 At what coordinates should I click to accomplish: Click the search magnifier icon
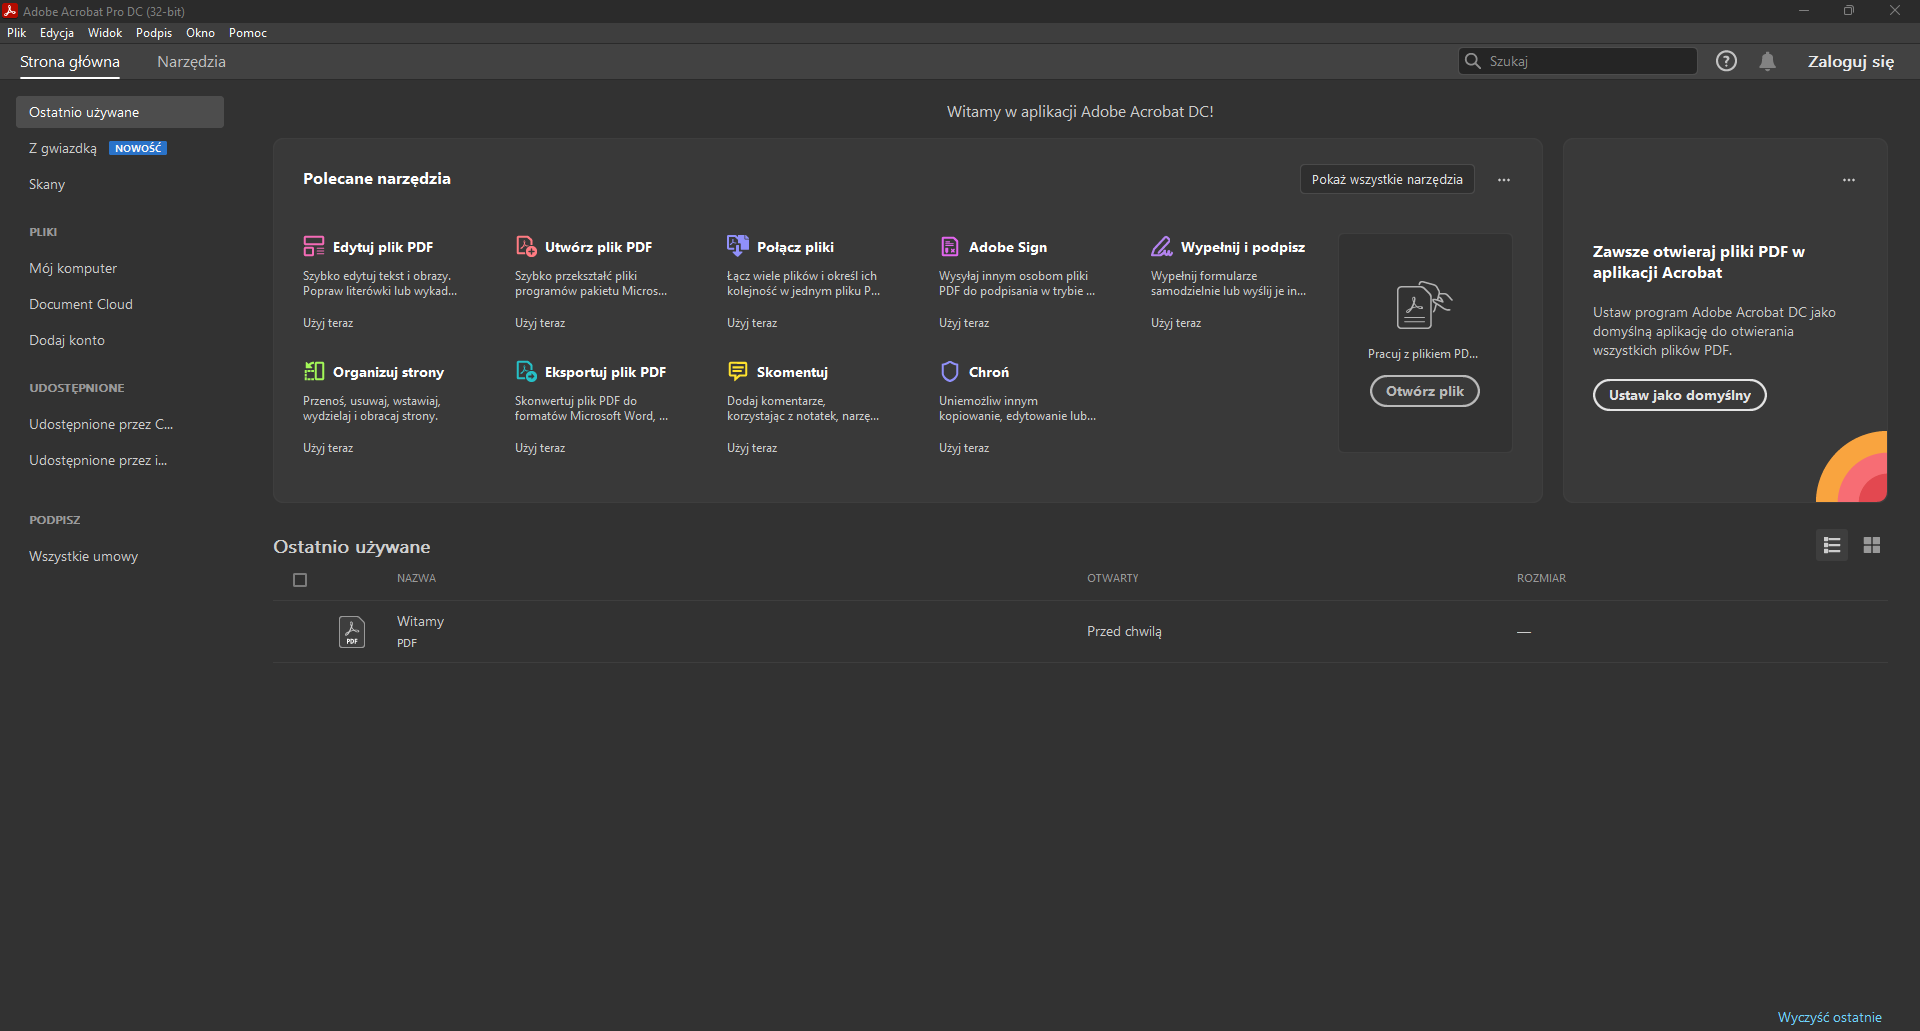(1473, 61)
